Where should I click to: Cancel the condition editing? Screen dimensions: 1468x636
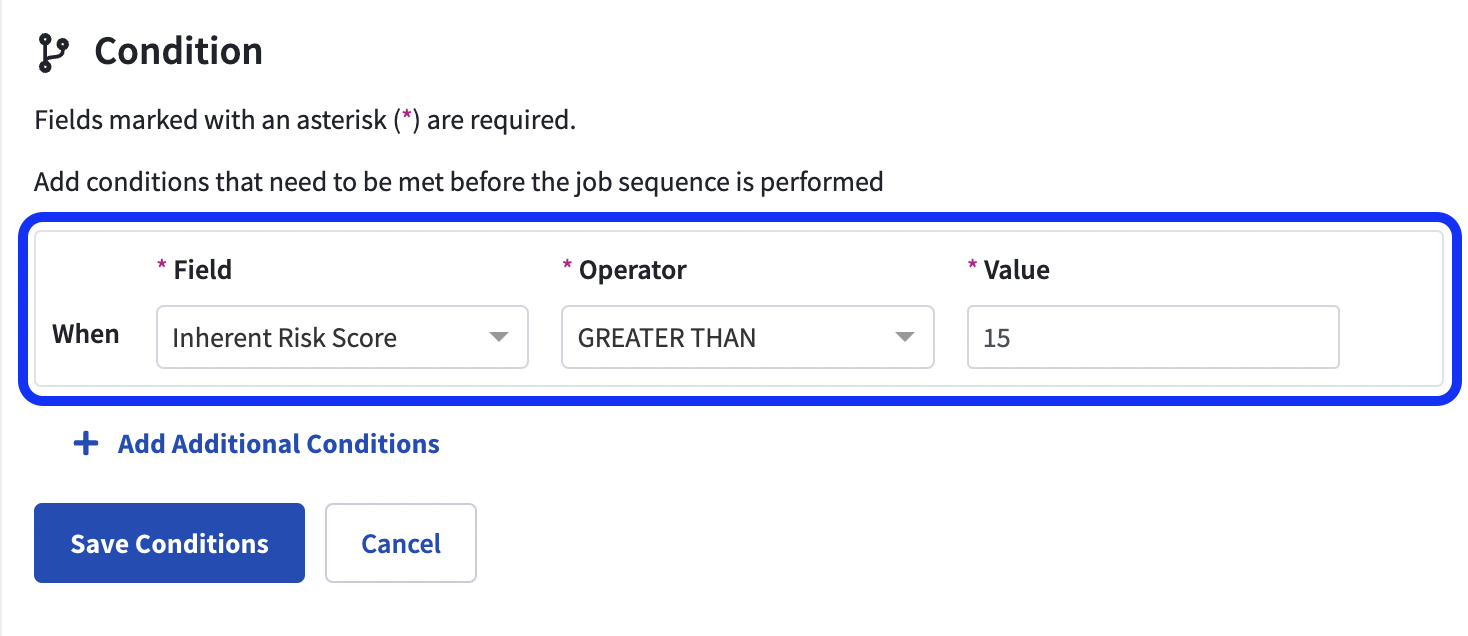pyautogui.click(x=401, y=543)
